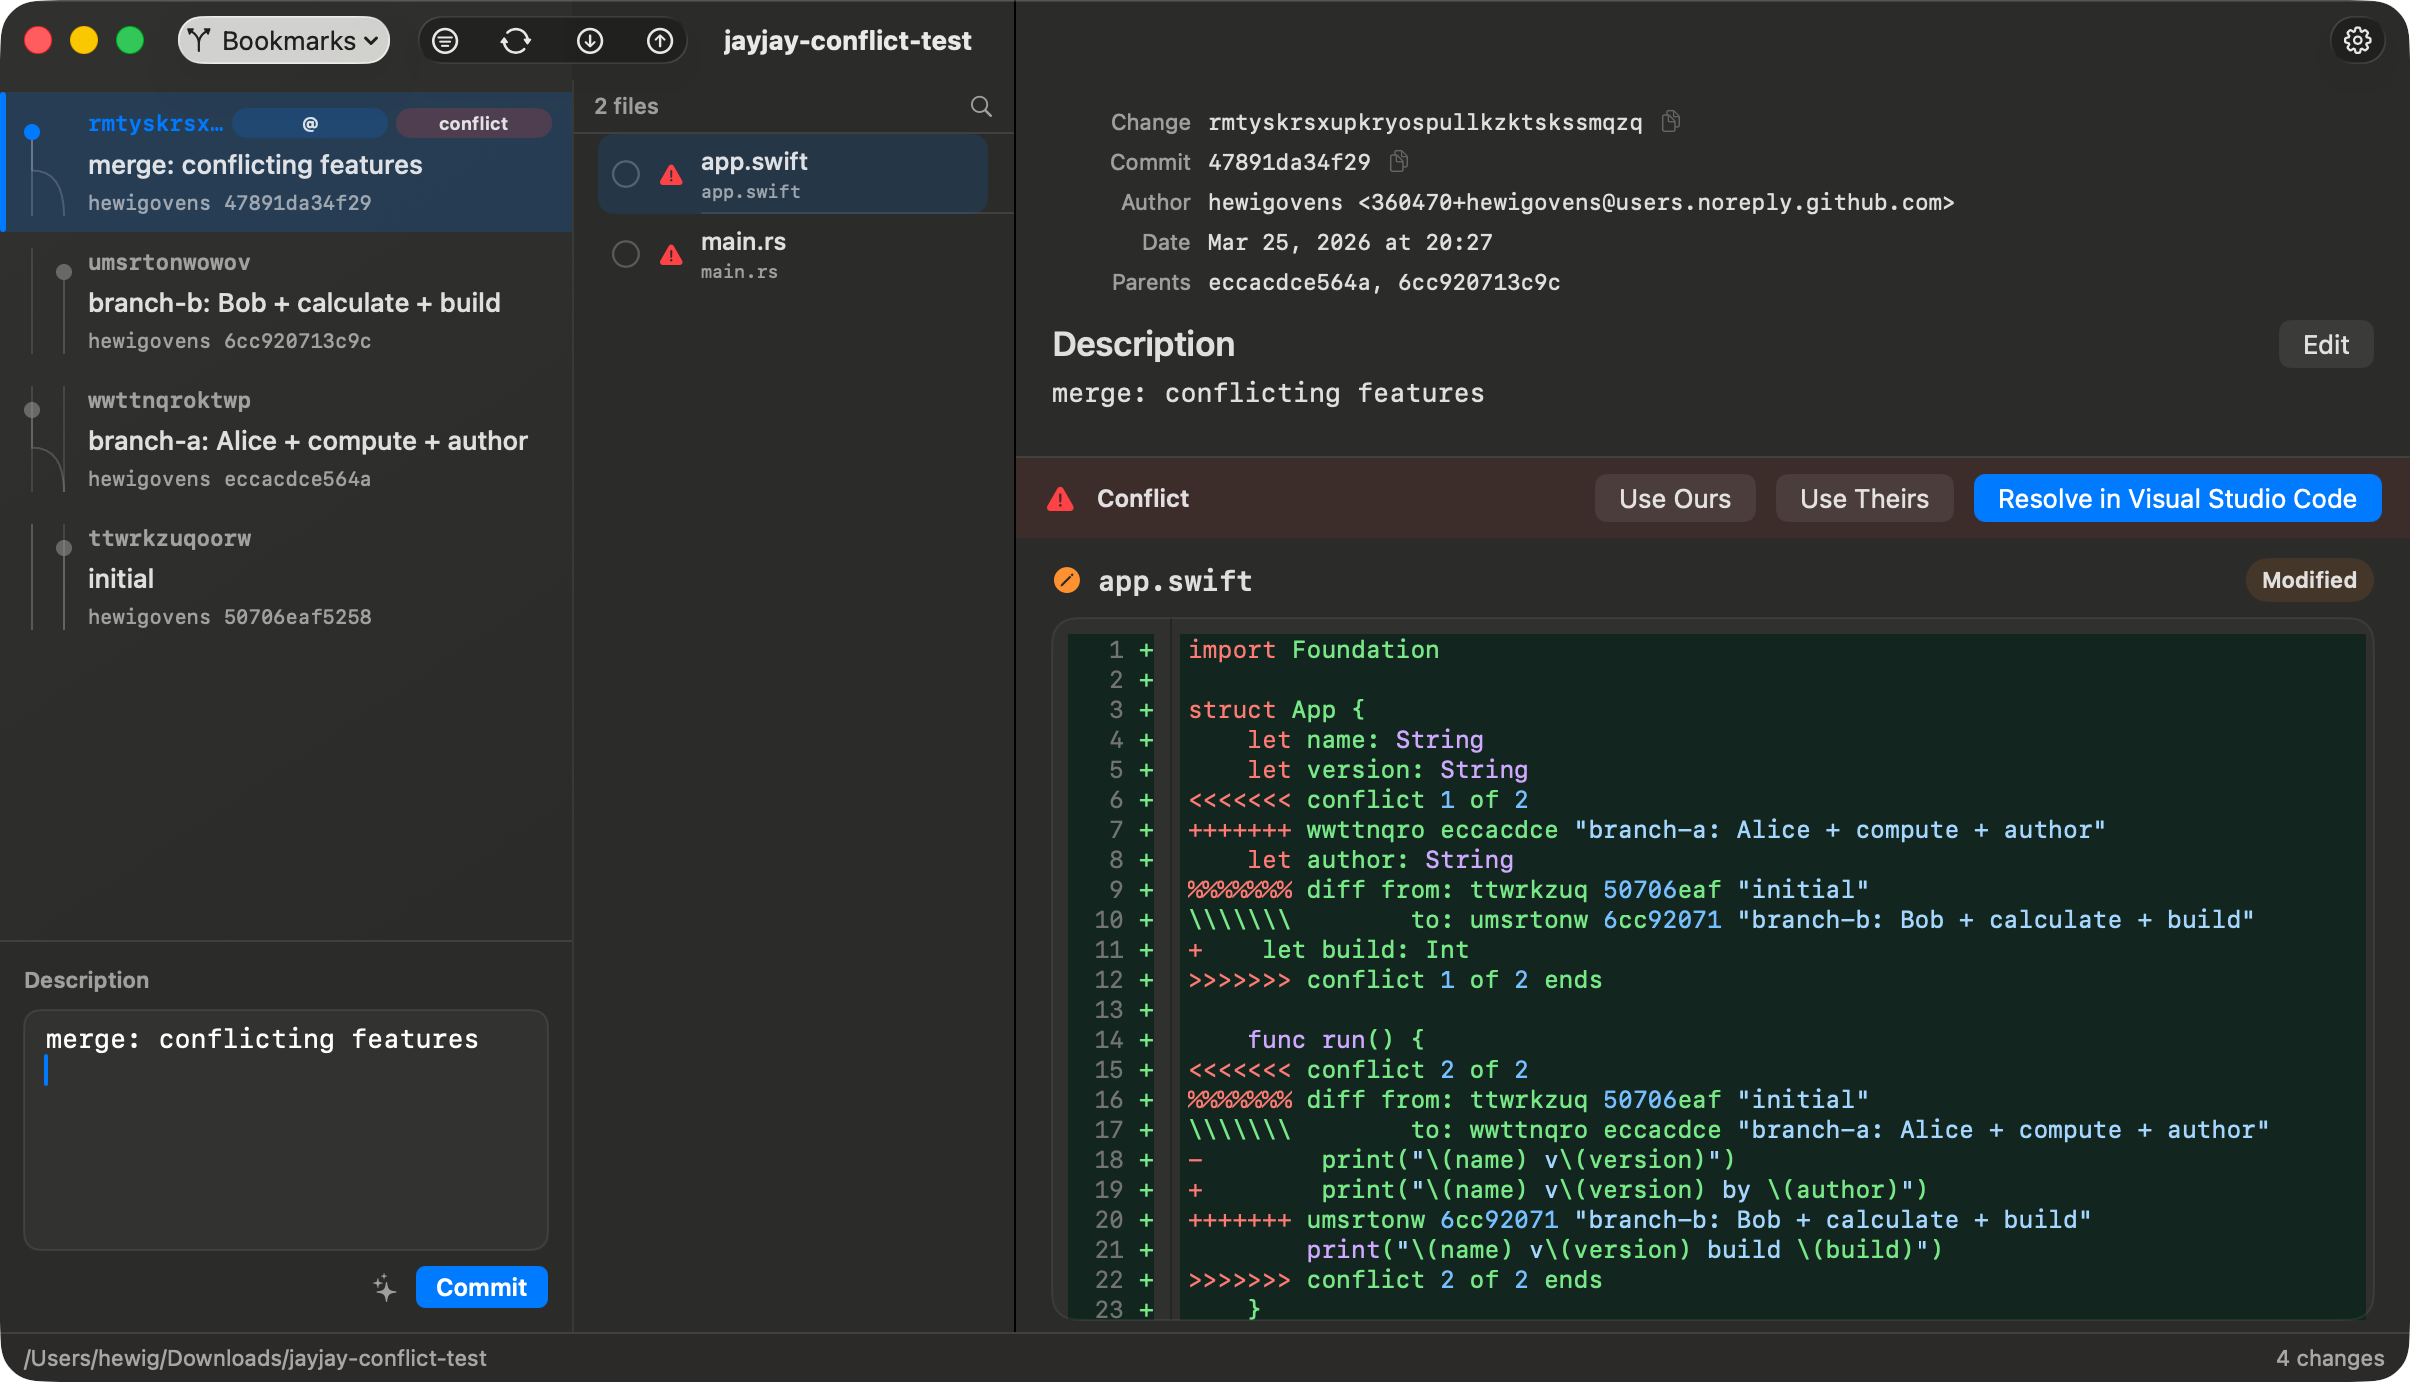
Task: Click the refresh repository icon
Action: pos(516,41)
